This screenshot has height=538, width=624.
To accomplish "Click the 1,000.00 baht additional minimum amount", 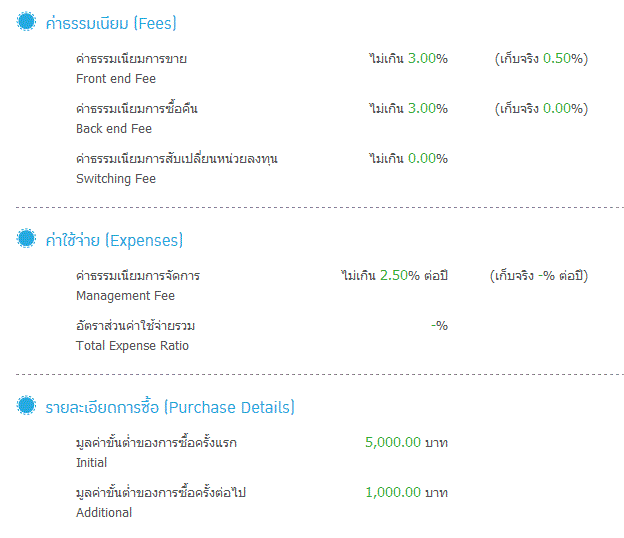I will pyautogui.click(x=406, y=493).
